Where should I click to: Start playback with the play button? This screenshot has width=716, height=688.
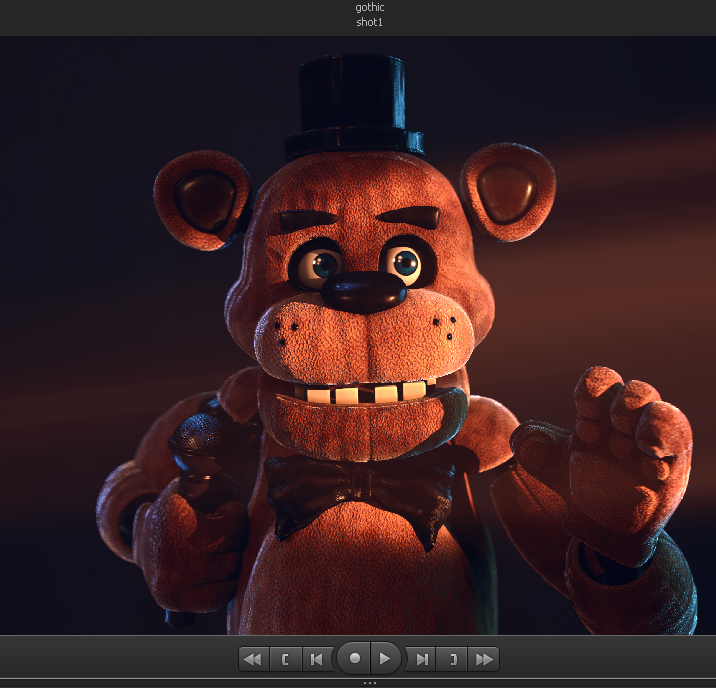point(385,658)
